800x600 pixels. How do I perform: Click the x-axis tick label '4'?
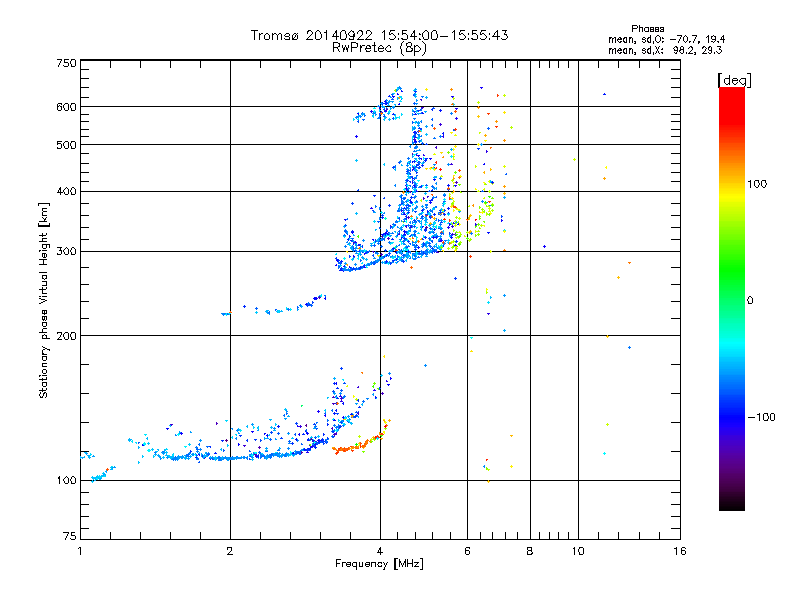click(x=380, y=551)
